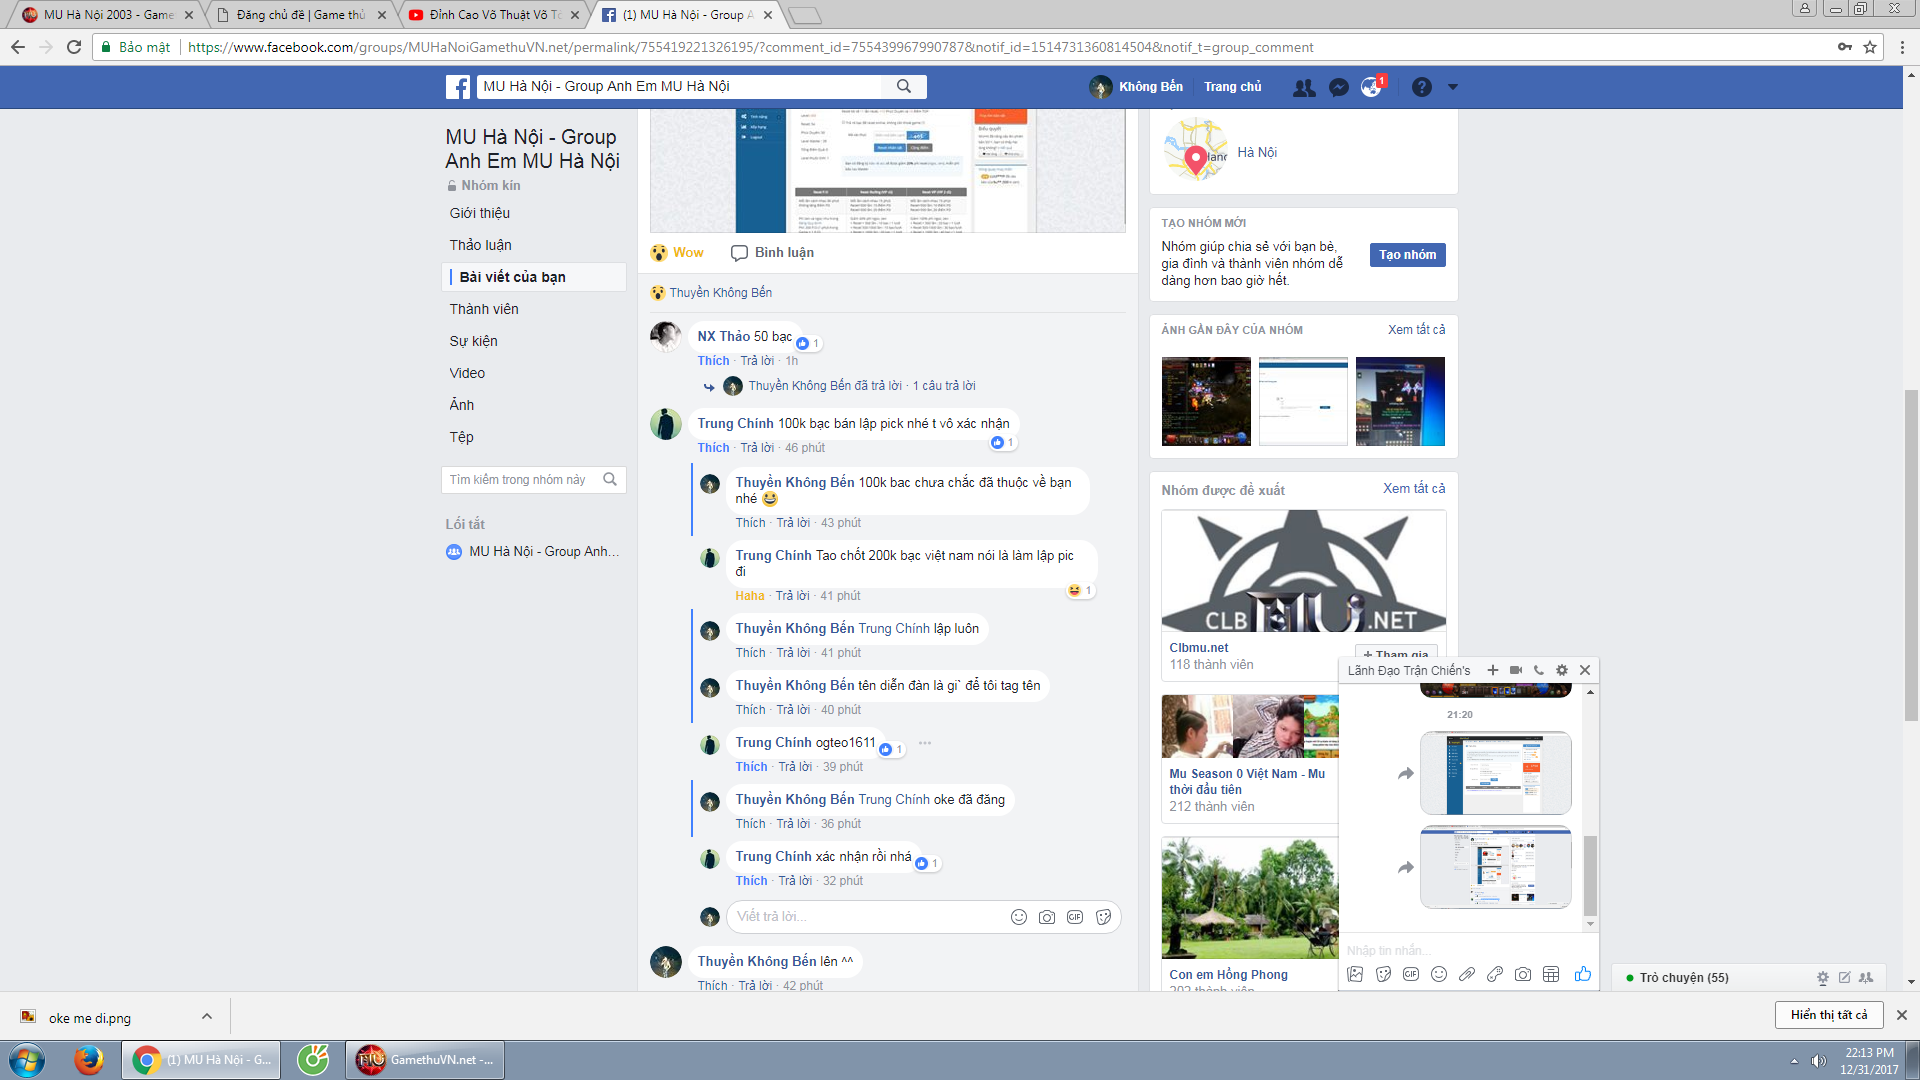Start a video call in chat window
This screenshot has width=1920, height=1080.
[1516, 670]
